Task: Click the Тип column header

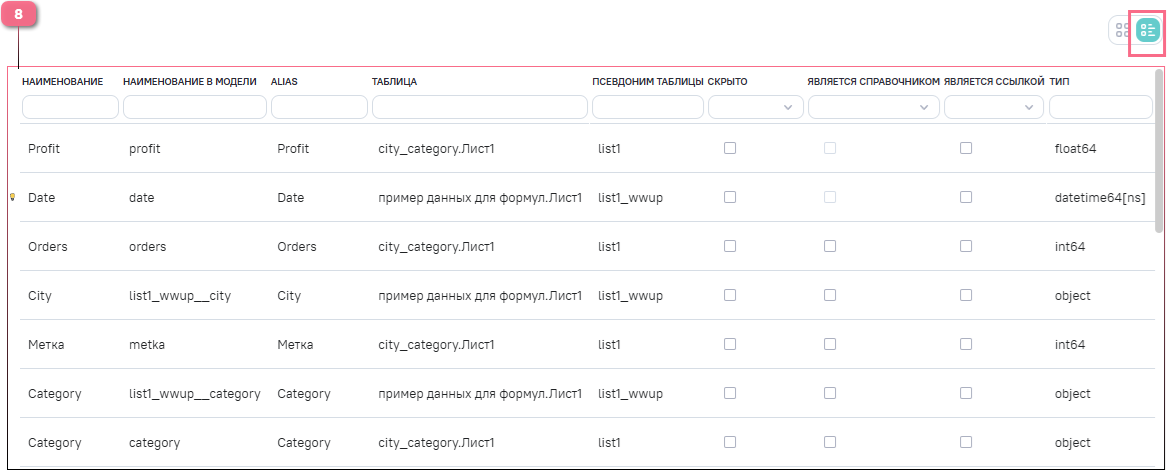Action: click(x=1059, y=81)
